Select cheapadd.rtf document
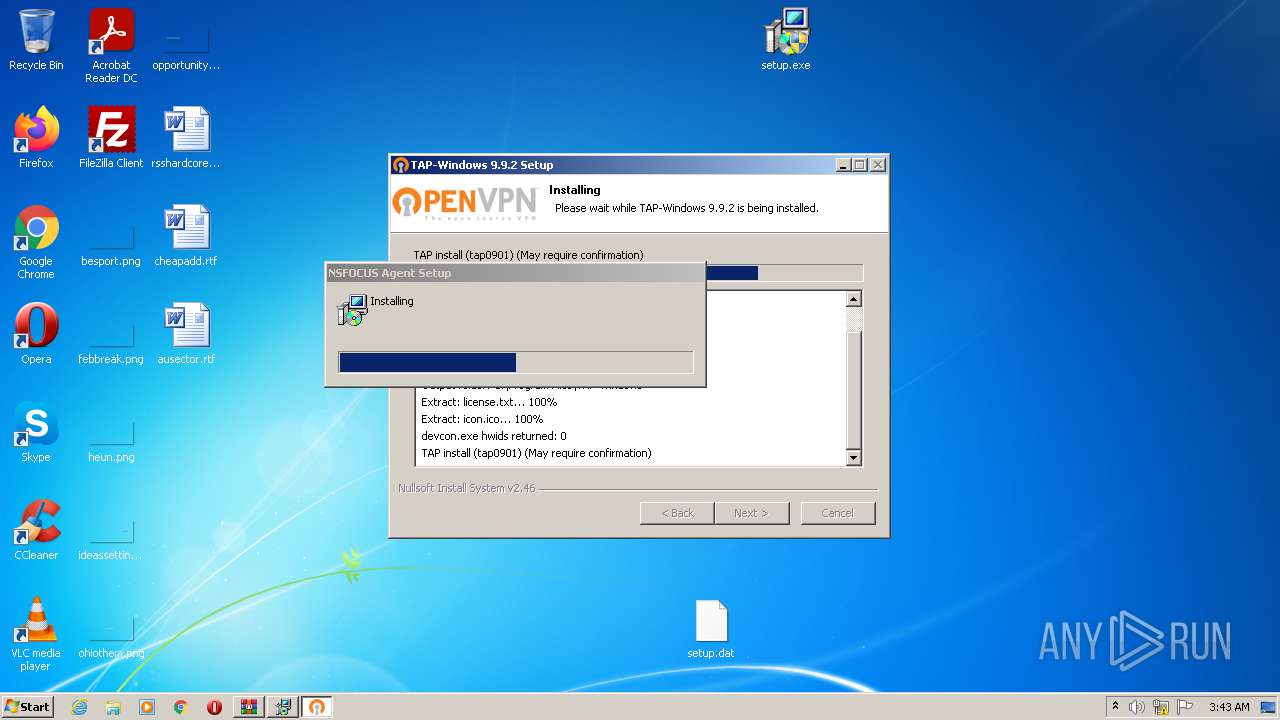Image resolution: width=1280 pixels, height=720 pixels. tap(186, 236)
